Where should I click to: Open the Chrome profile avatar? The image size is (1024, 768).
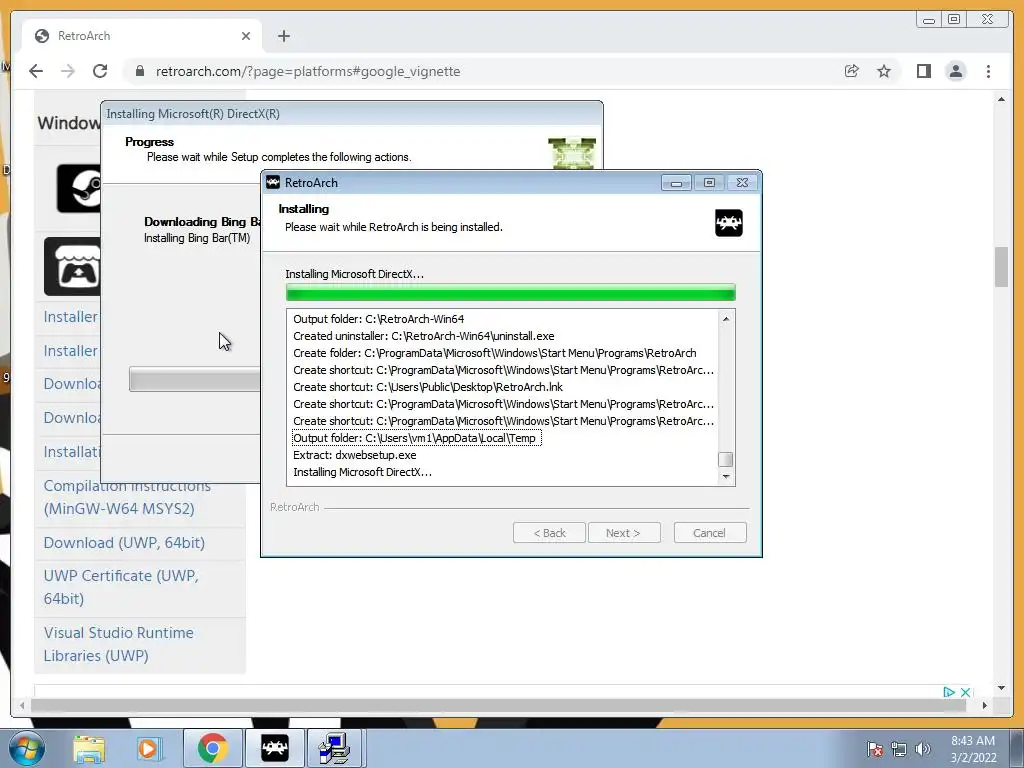click(x=956, y=71)
